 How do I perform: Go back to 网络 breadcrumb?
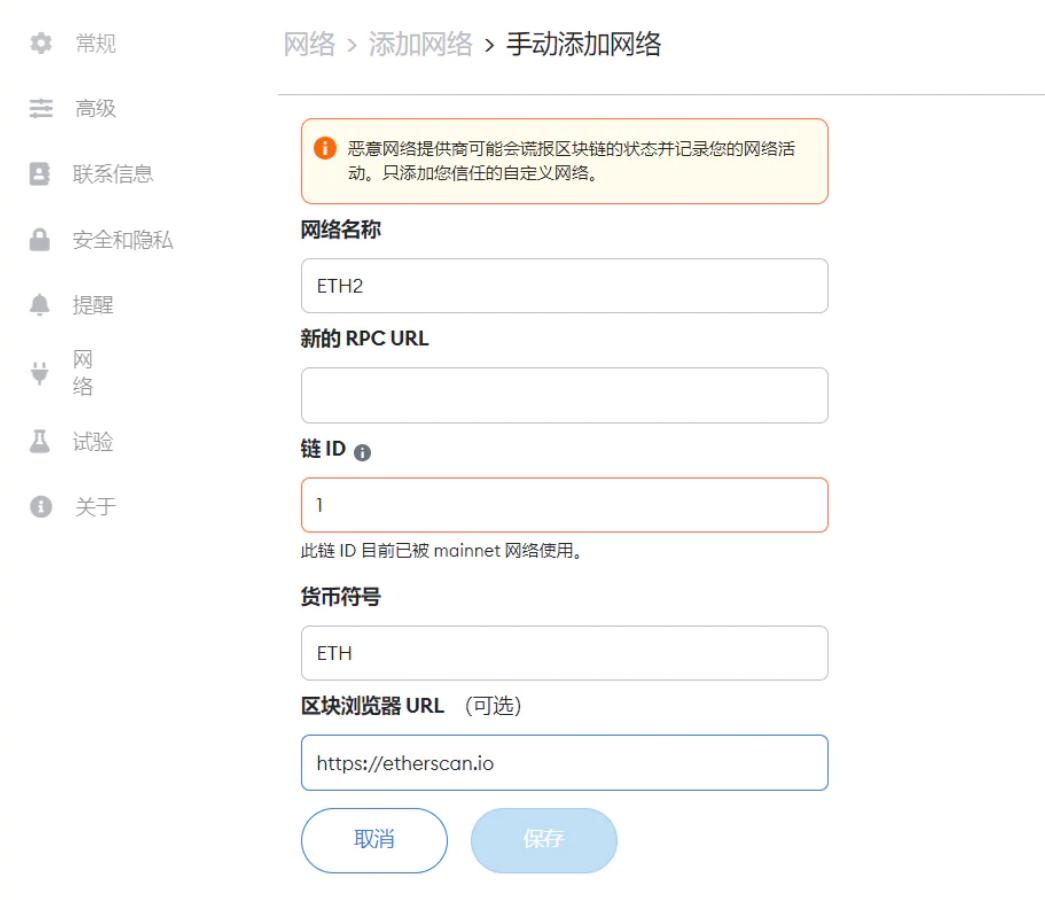[x=310, y=45]
